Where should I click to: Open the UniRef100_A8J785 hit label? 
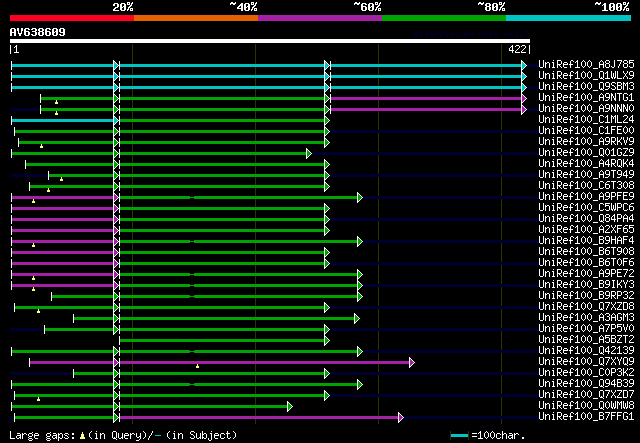pos(586,65)
